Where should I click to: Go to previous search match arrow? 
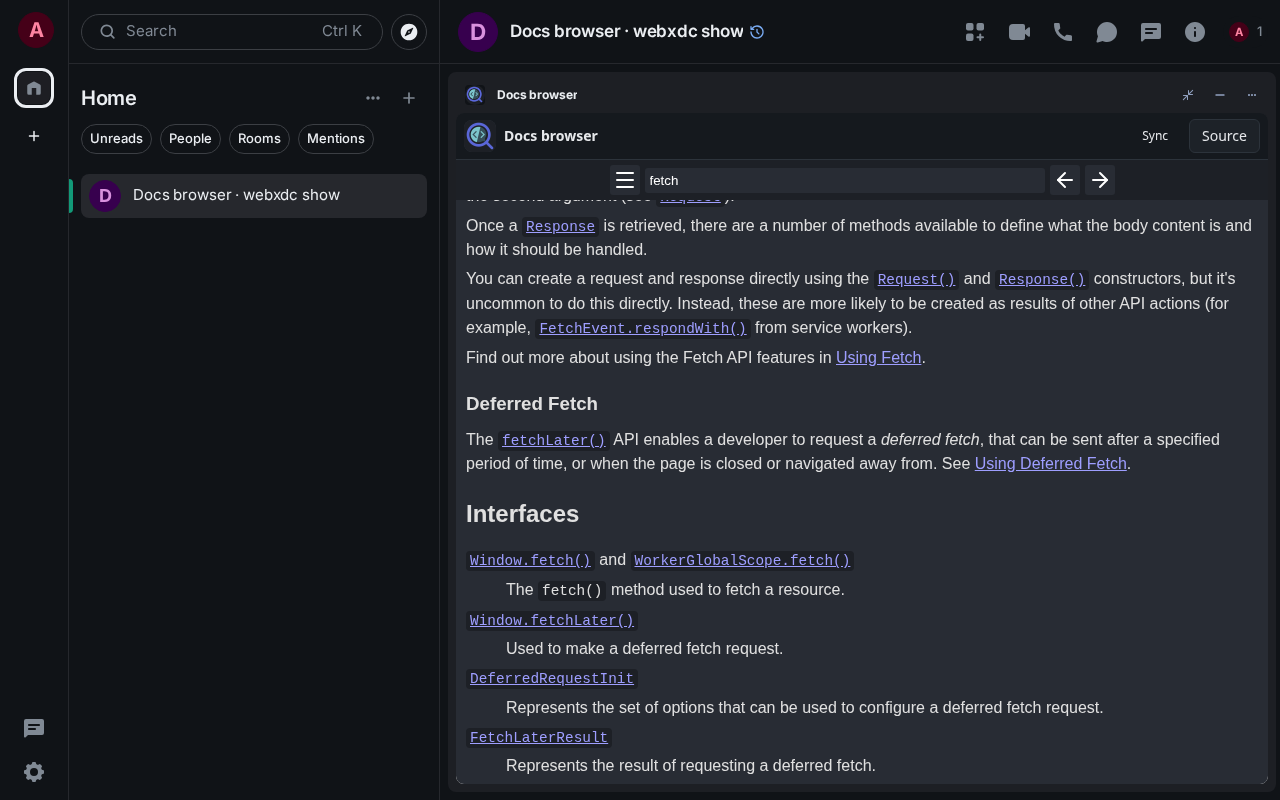[x=1065, y=180]
